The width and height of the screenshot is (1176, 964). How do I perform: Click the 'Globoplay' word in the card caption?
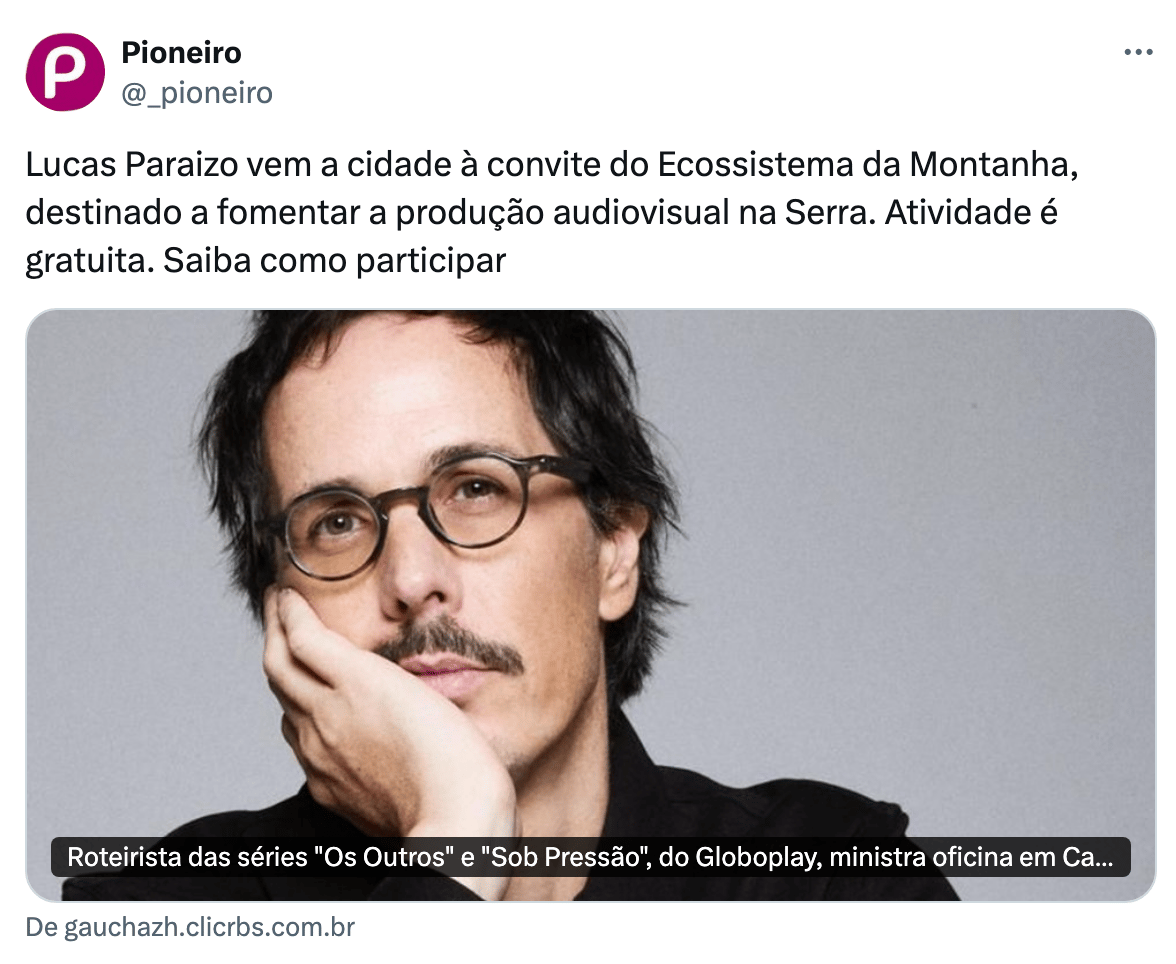(758, 857)
